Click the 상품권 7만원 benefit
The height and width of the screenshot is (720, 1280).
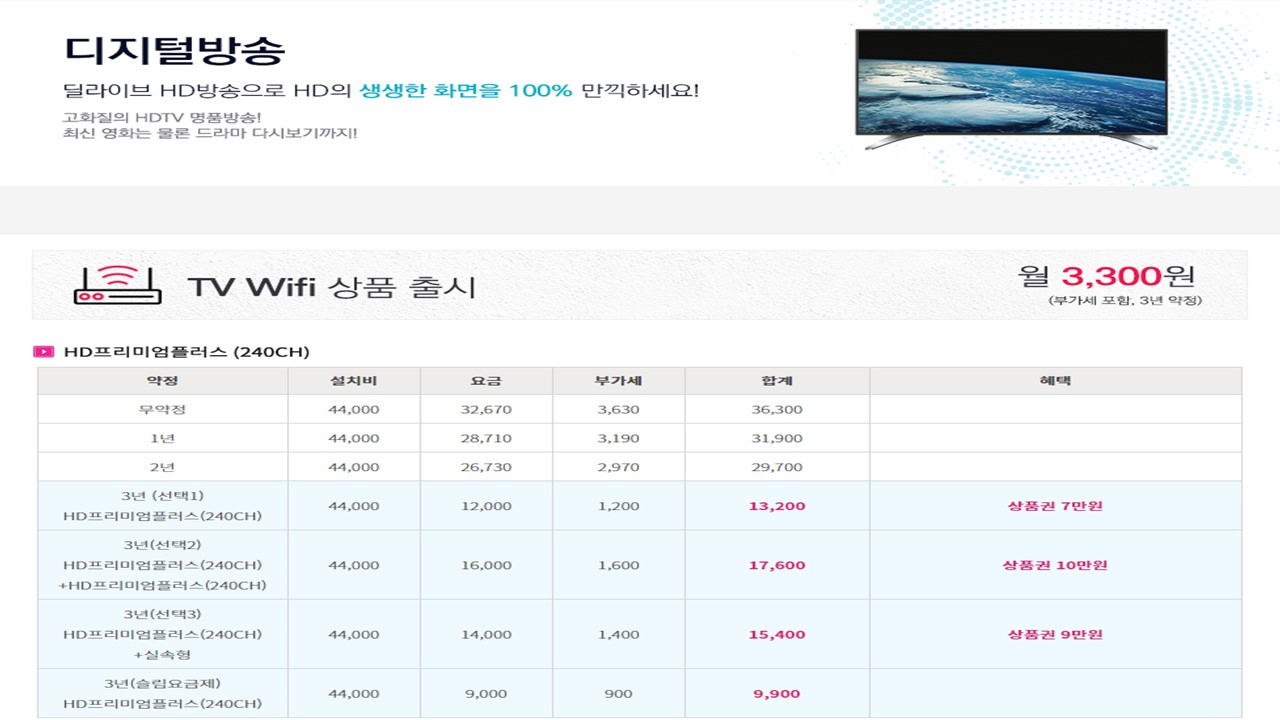(1055, 506)
